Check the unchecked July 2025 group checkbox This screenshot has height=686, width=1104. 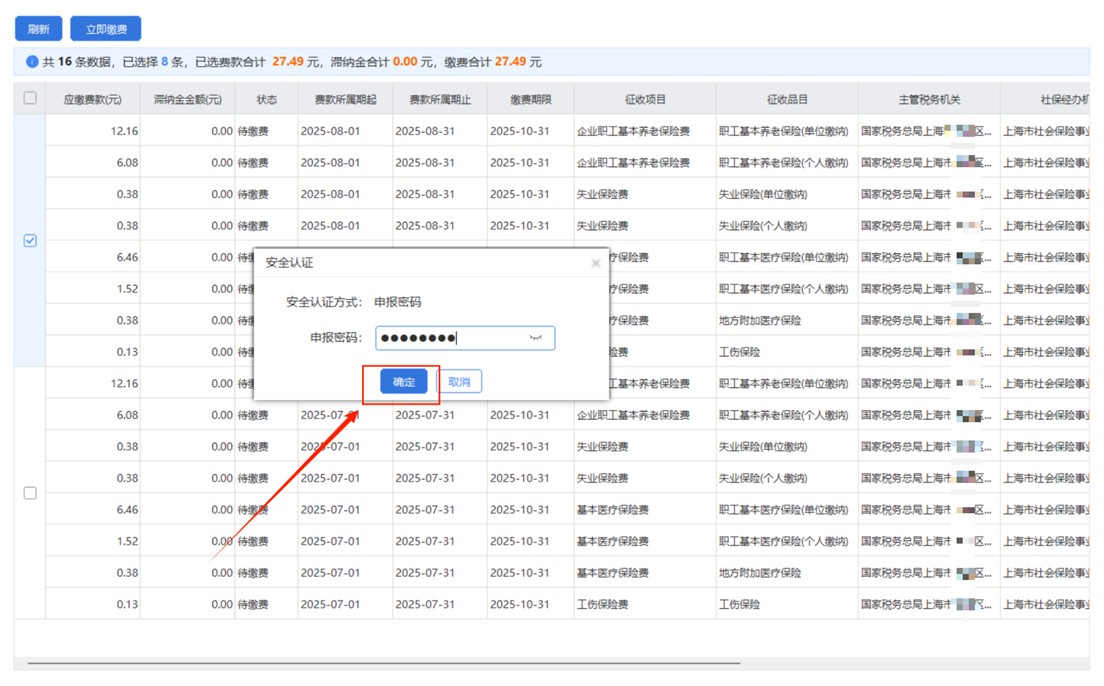[x=30, y=493]
